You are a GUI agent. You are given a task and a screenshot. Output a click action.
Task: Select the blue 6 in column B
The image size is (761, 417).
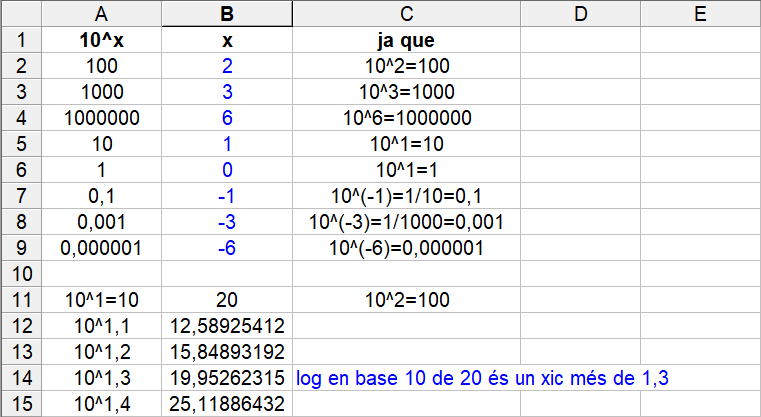pyautogui.click(x=226, y=118)
